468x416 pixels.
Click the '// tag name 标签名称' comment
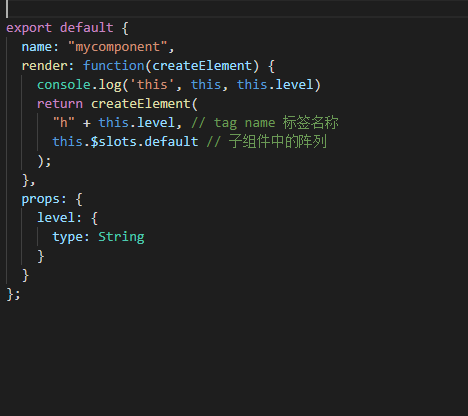coord(265,123)
